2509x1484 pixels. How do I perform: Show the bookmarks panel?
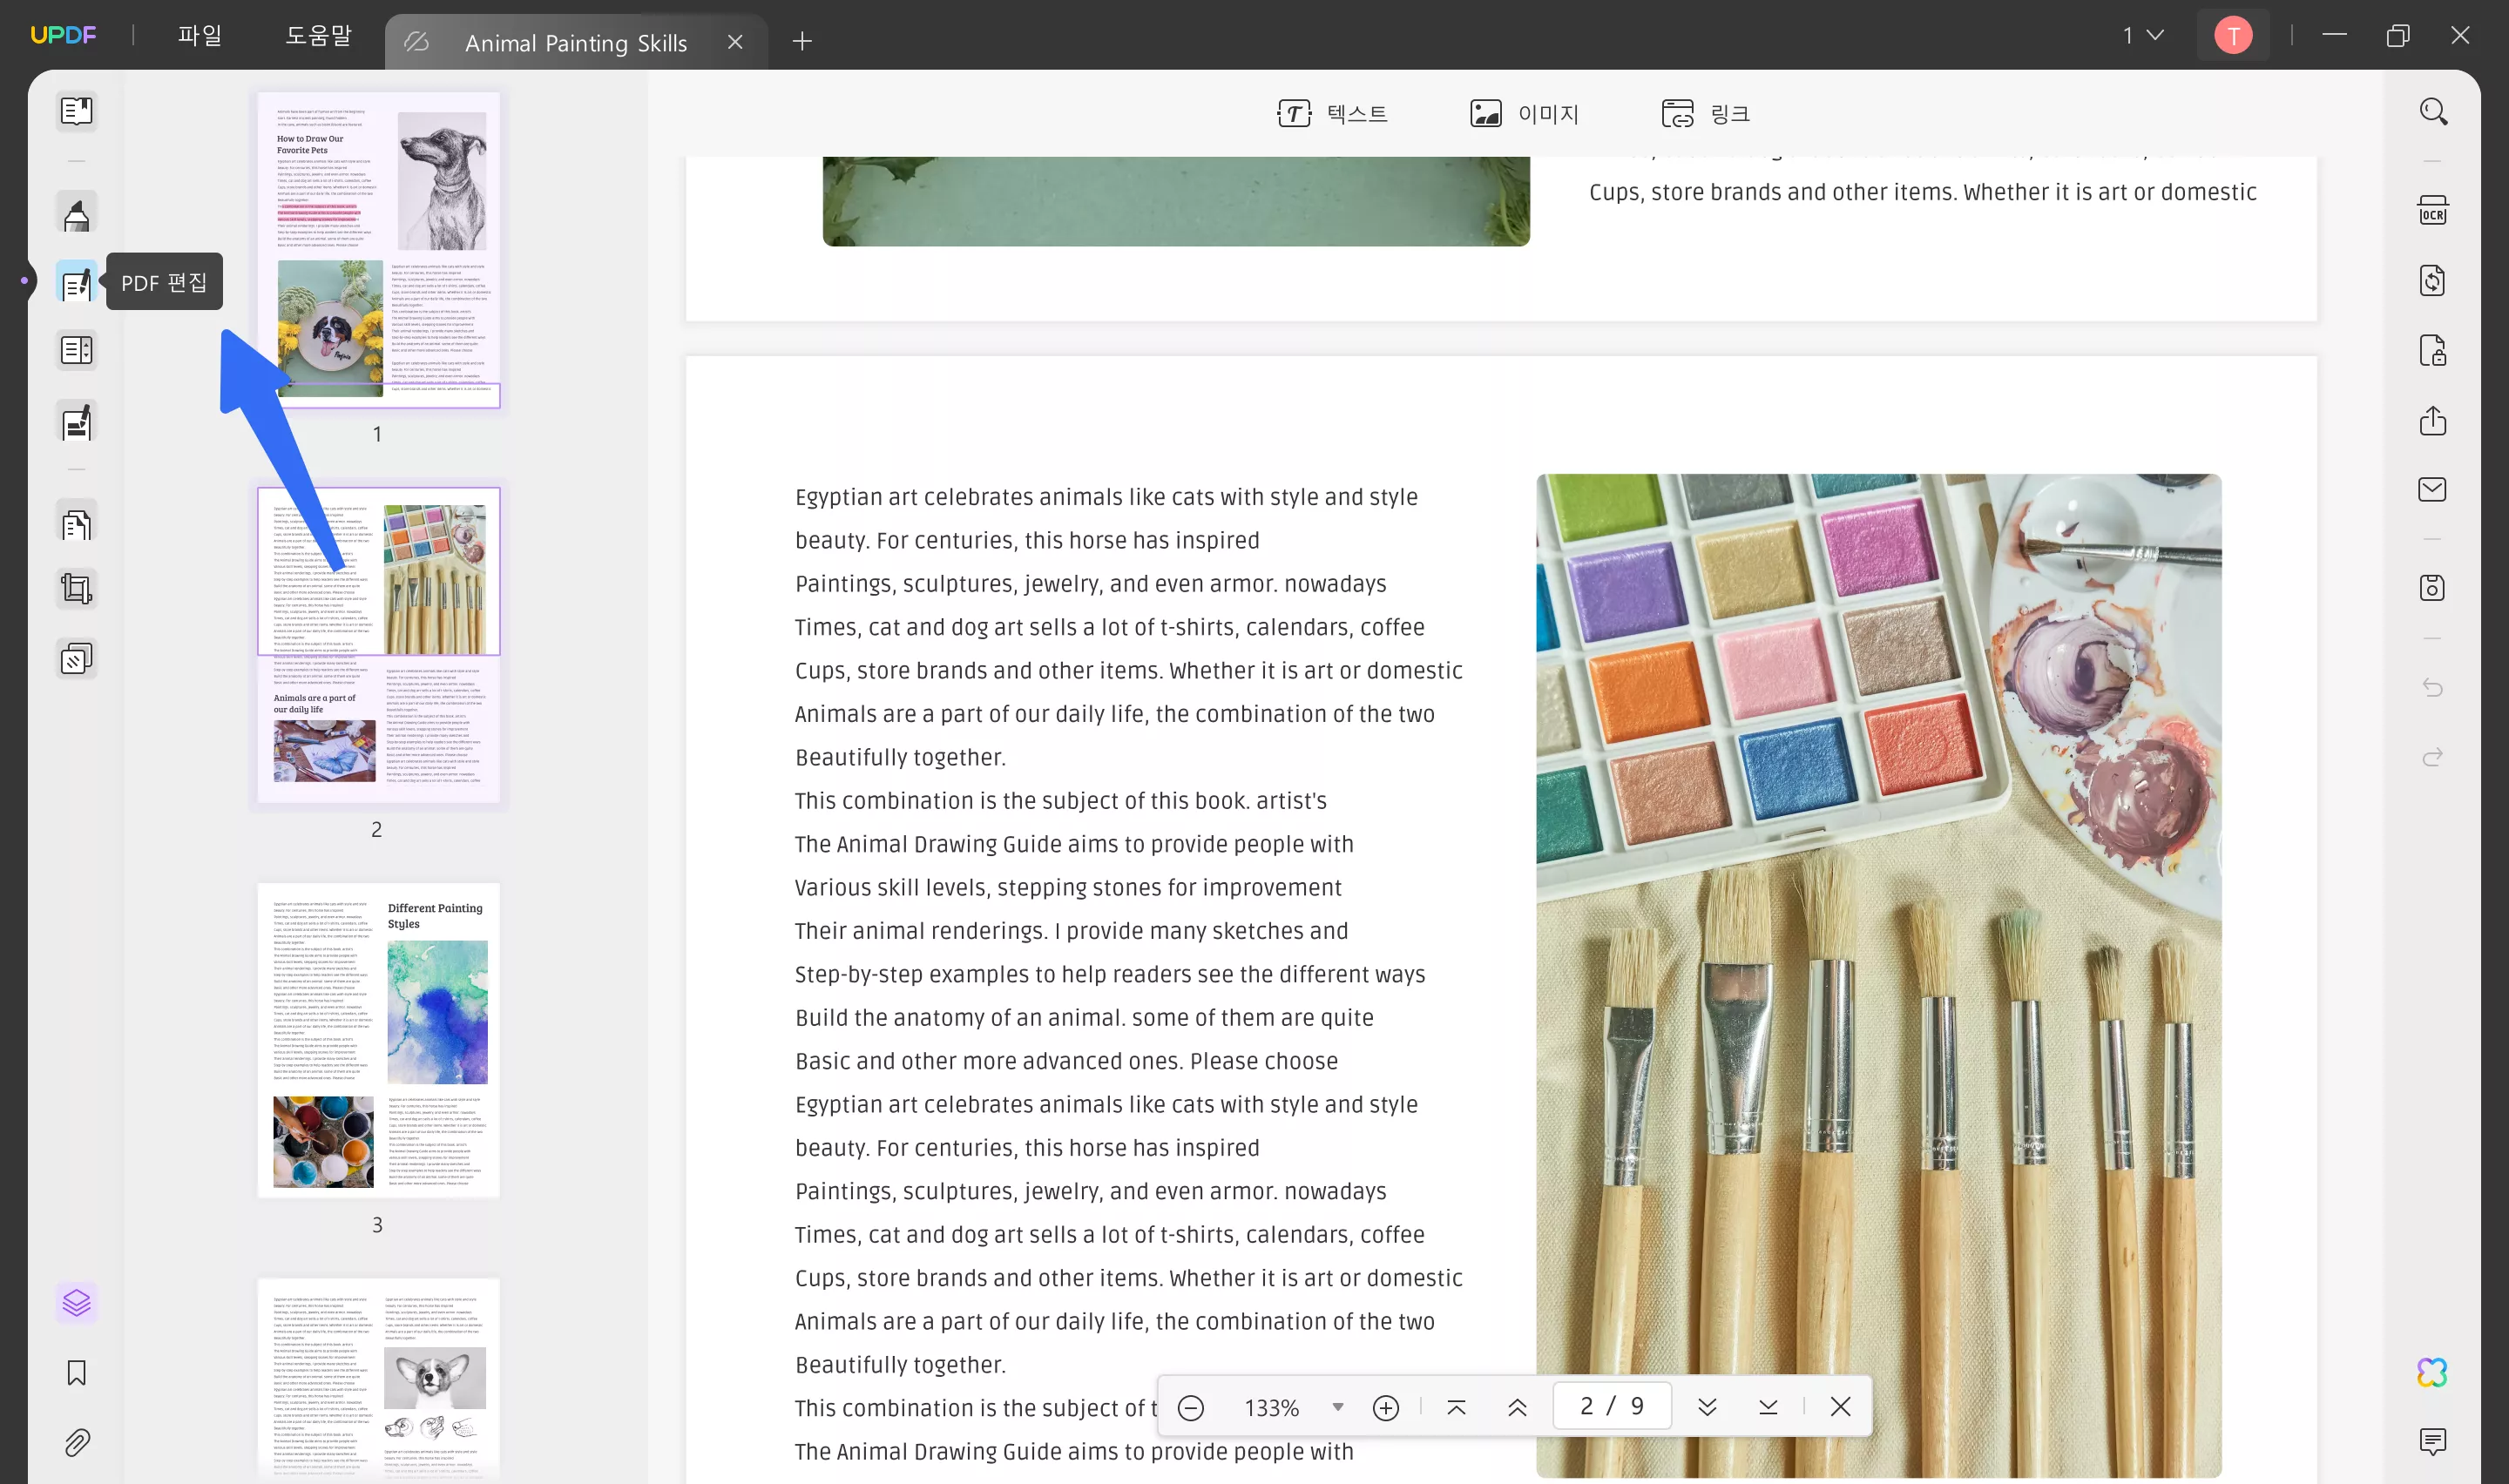pos(76,1373)
